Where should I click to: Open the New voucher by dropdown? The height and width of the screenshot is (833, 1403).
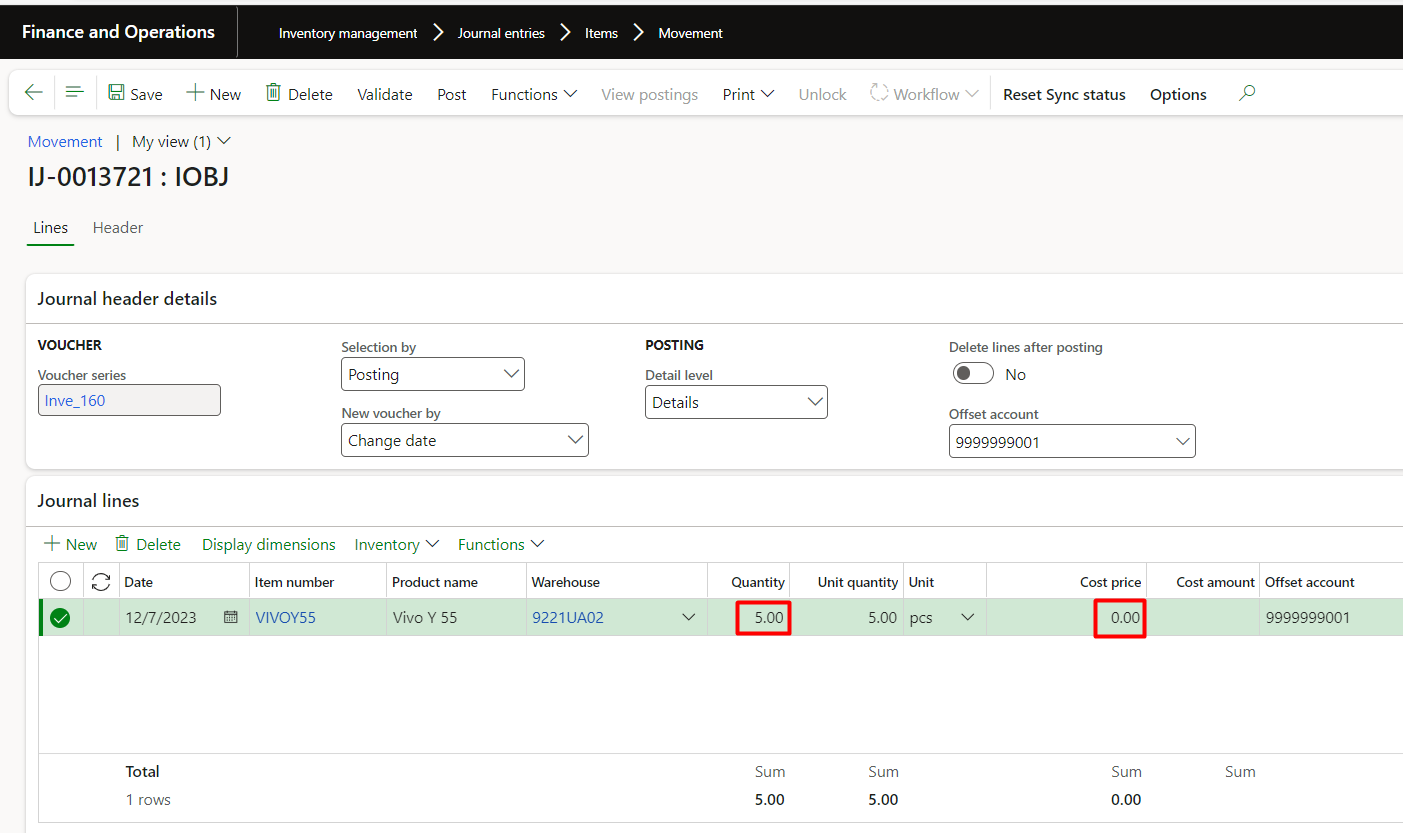[x=575, y=440]
